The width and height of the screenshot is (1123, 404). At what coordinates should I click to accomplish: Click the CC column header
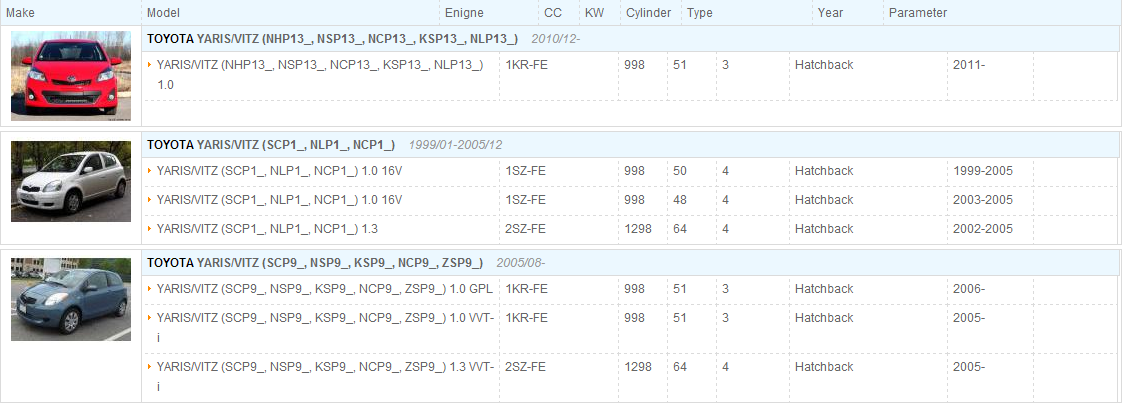[x=553, y=13]
